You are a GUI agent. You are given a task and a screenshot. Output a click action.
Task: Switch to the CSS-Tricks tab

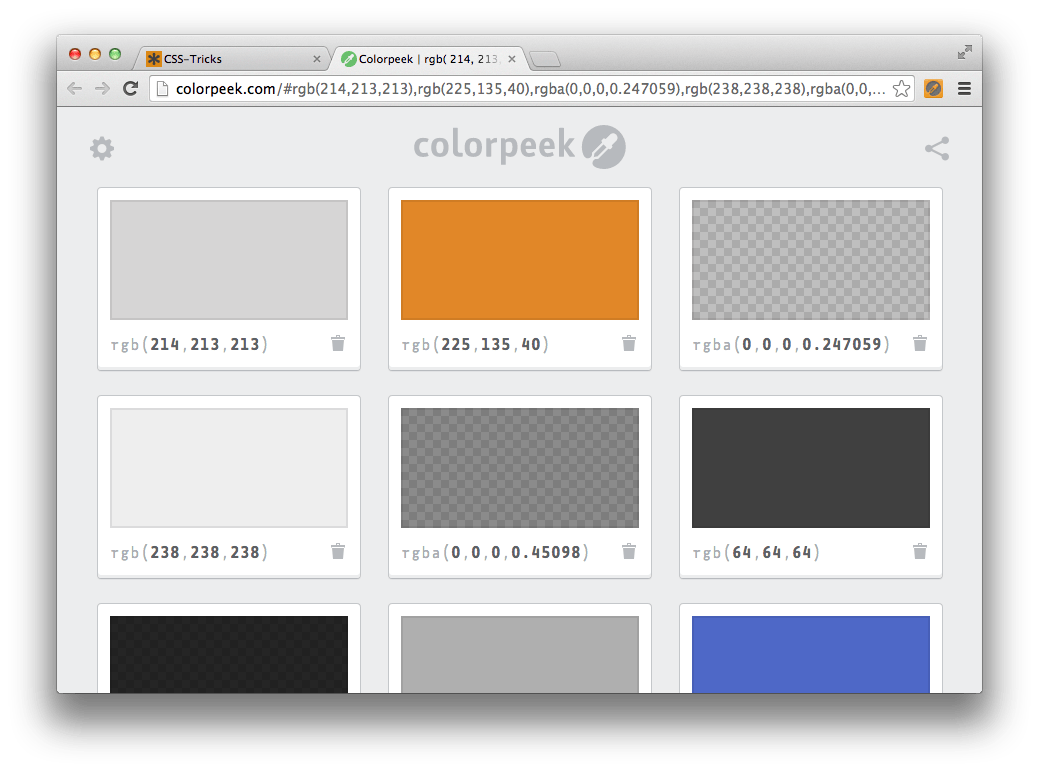tap(231, 59)
